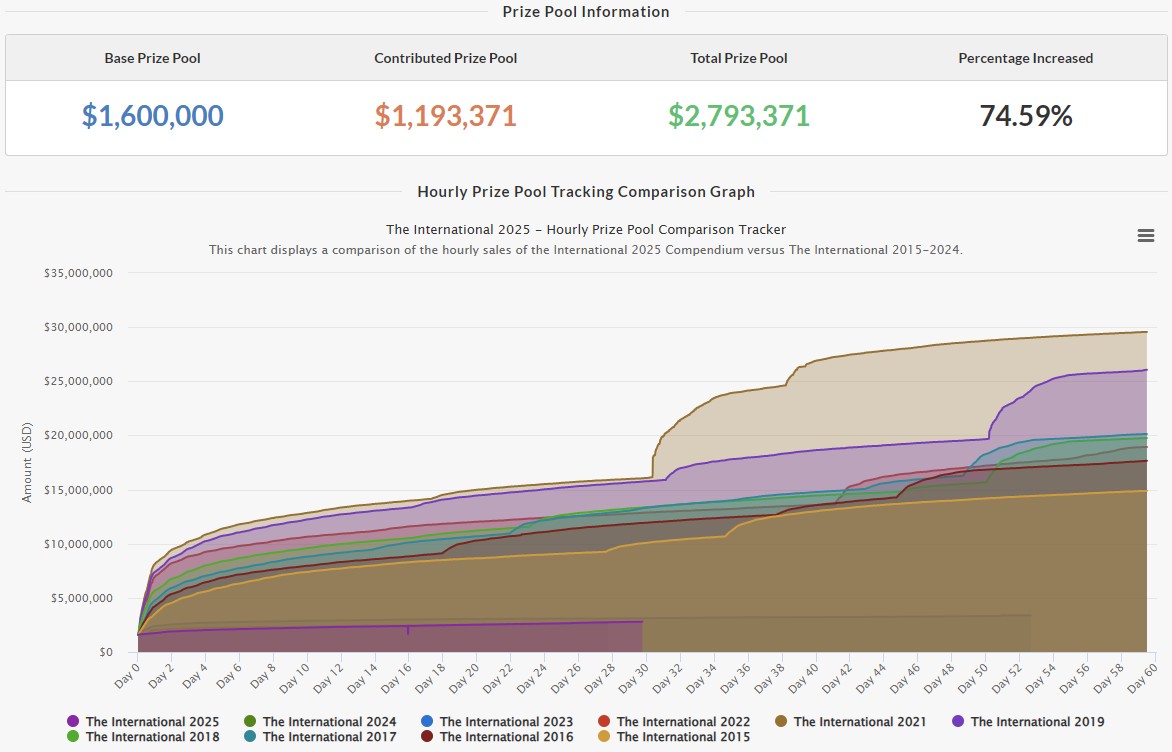1172x752 pixels.
Task: Click the $1,600,000 base prize pool value
Action: pos(152,116)
